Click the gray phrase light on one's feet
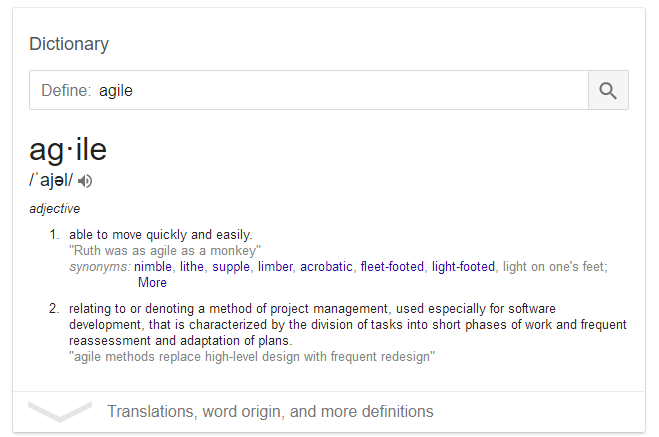 click(x=555, y=267)
